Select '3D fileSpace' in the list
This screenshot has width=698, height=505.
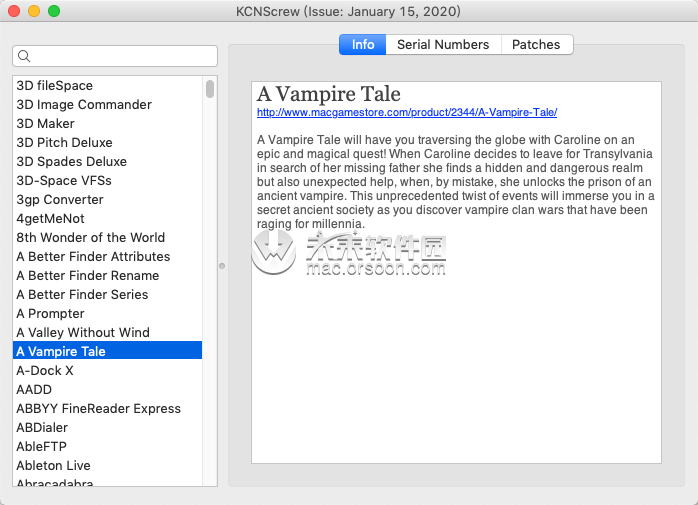click(x=107, y=86)
